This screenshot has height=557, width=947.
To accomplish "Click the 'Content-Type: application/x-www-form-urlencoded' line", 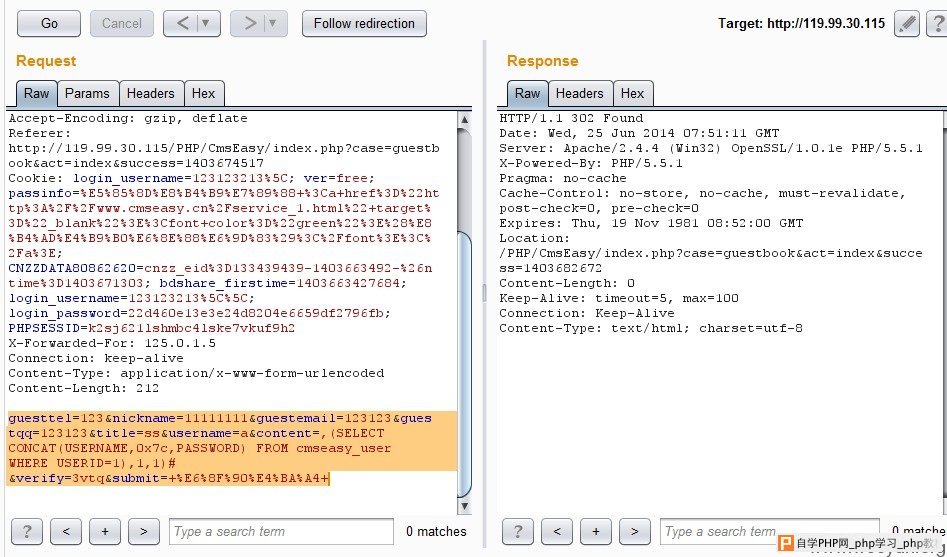I will point(196,373).
